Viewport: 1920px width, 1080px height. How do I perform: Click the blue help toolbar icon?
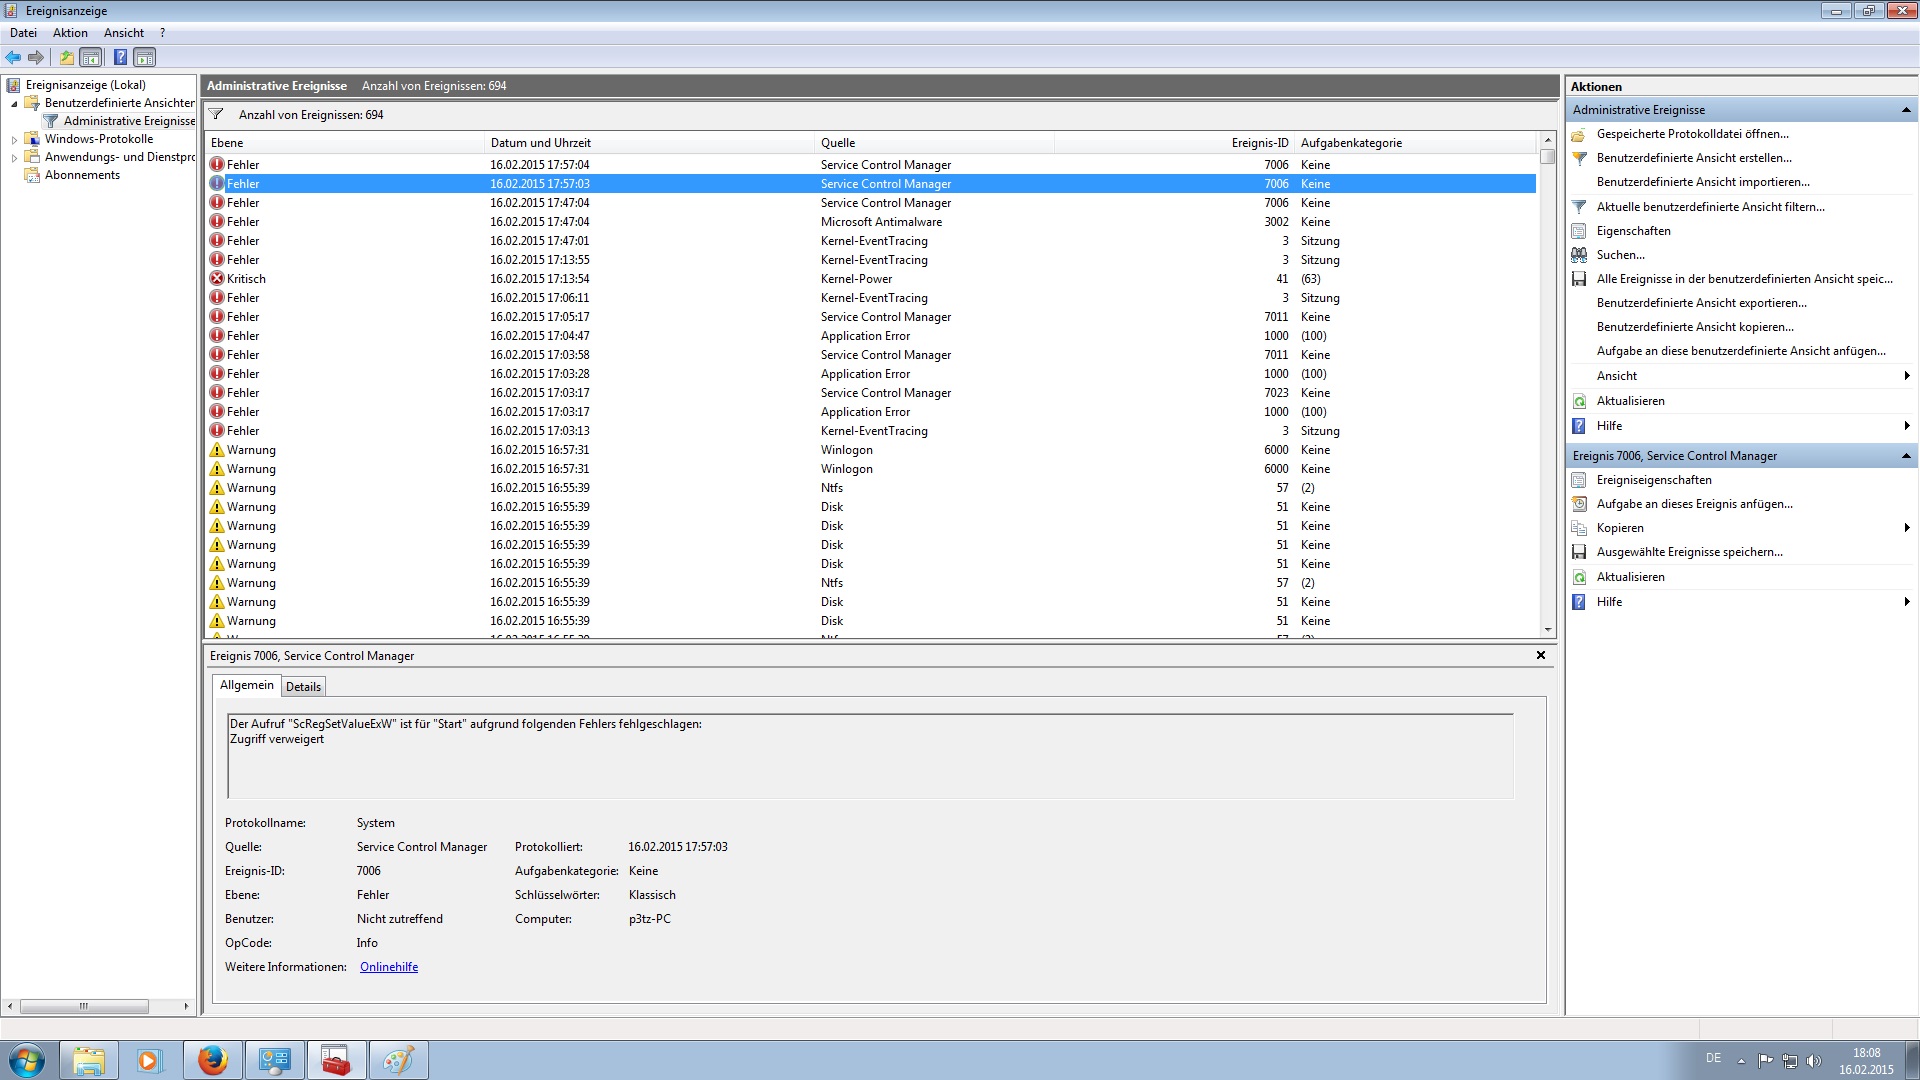coord(120,57)
